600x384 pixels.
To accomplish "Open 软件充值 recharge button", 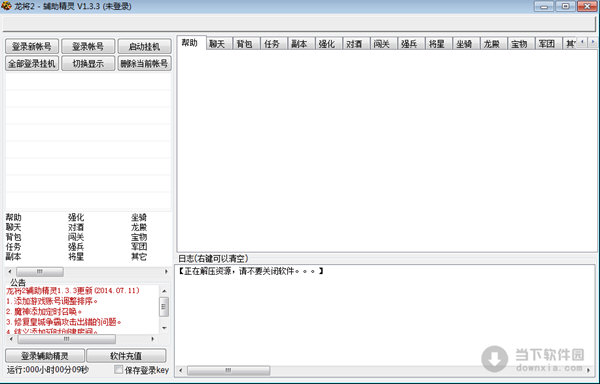I will pyautogui.click(x=126, y=356).
